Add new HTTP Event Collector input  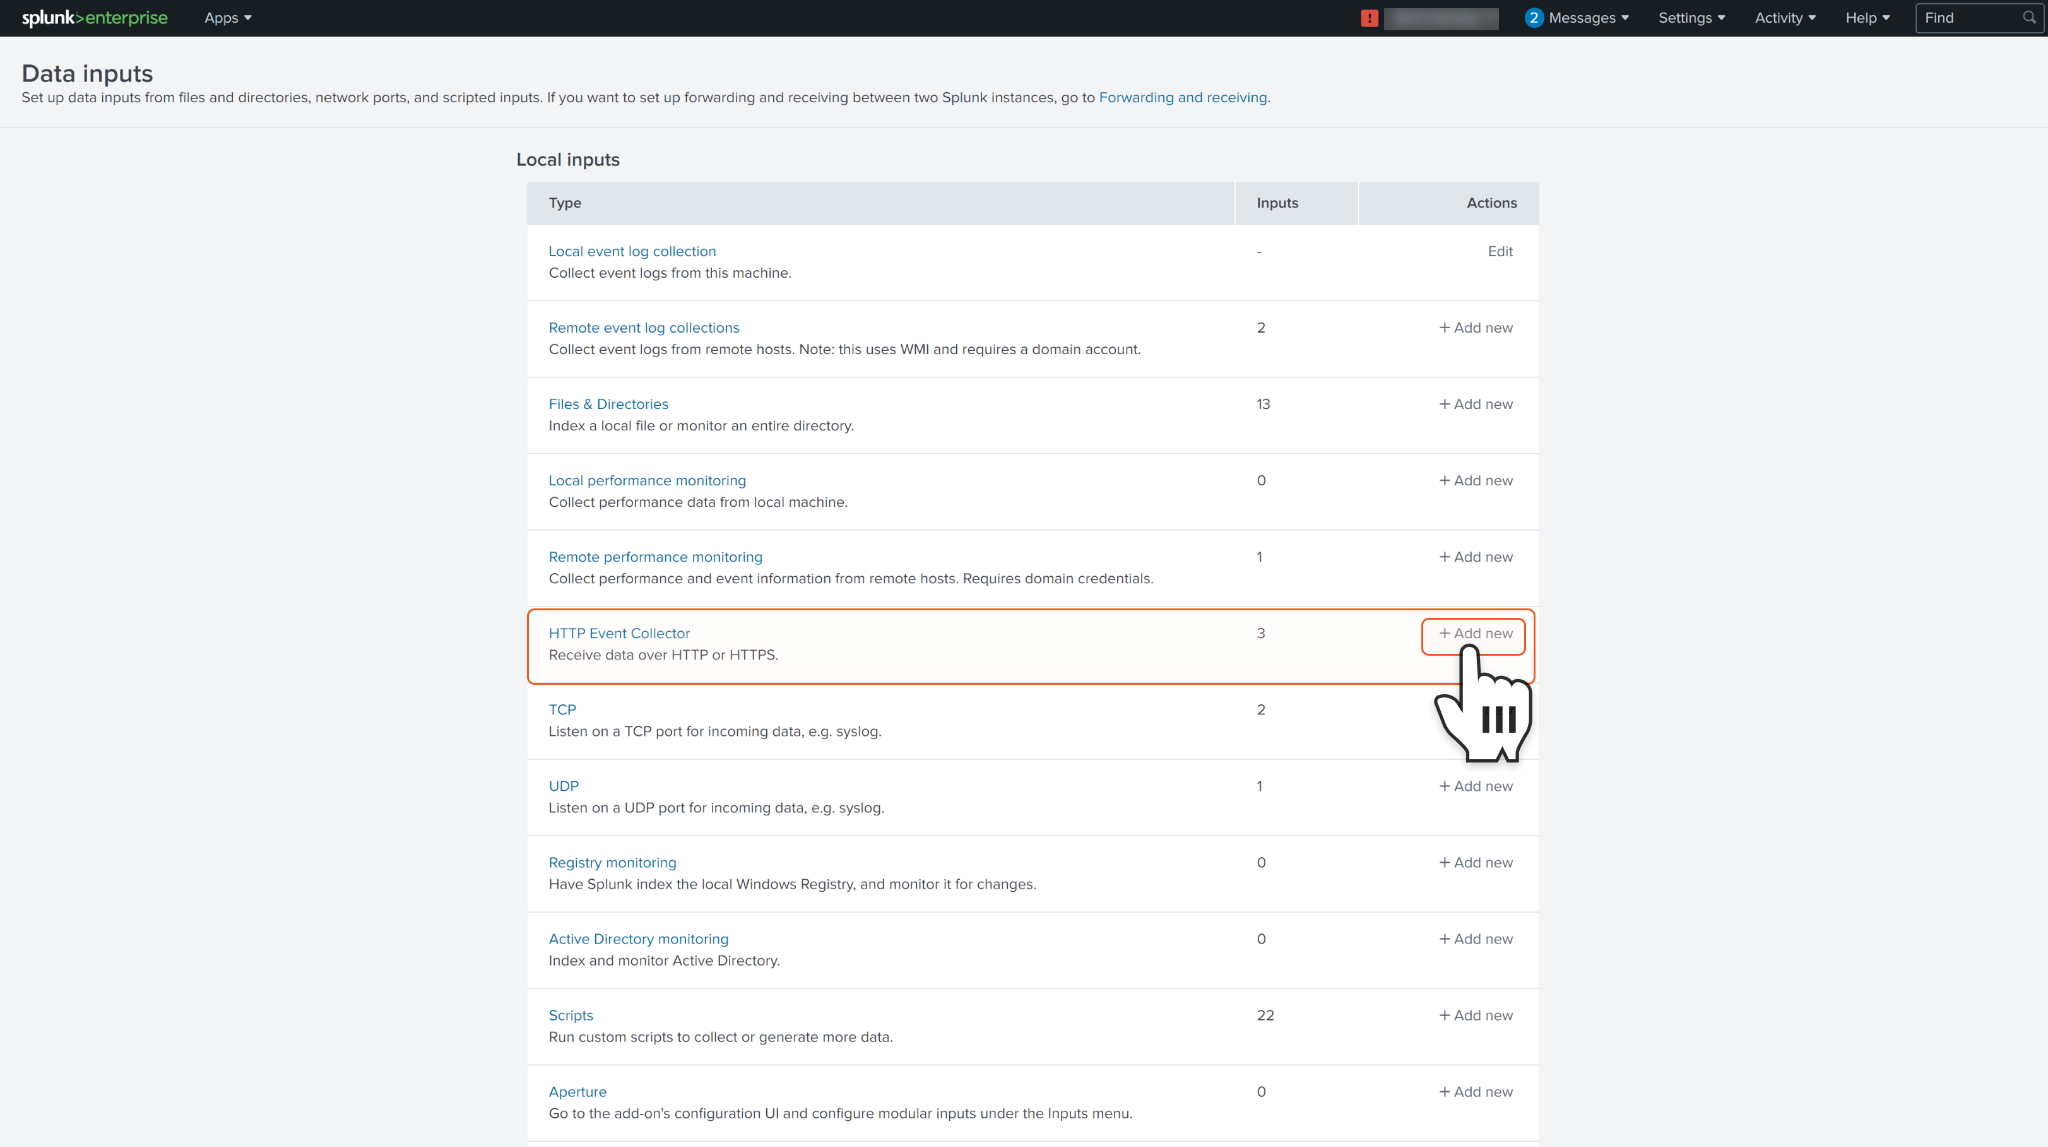[x=1475, y=633]
